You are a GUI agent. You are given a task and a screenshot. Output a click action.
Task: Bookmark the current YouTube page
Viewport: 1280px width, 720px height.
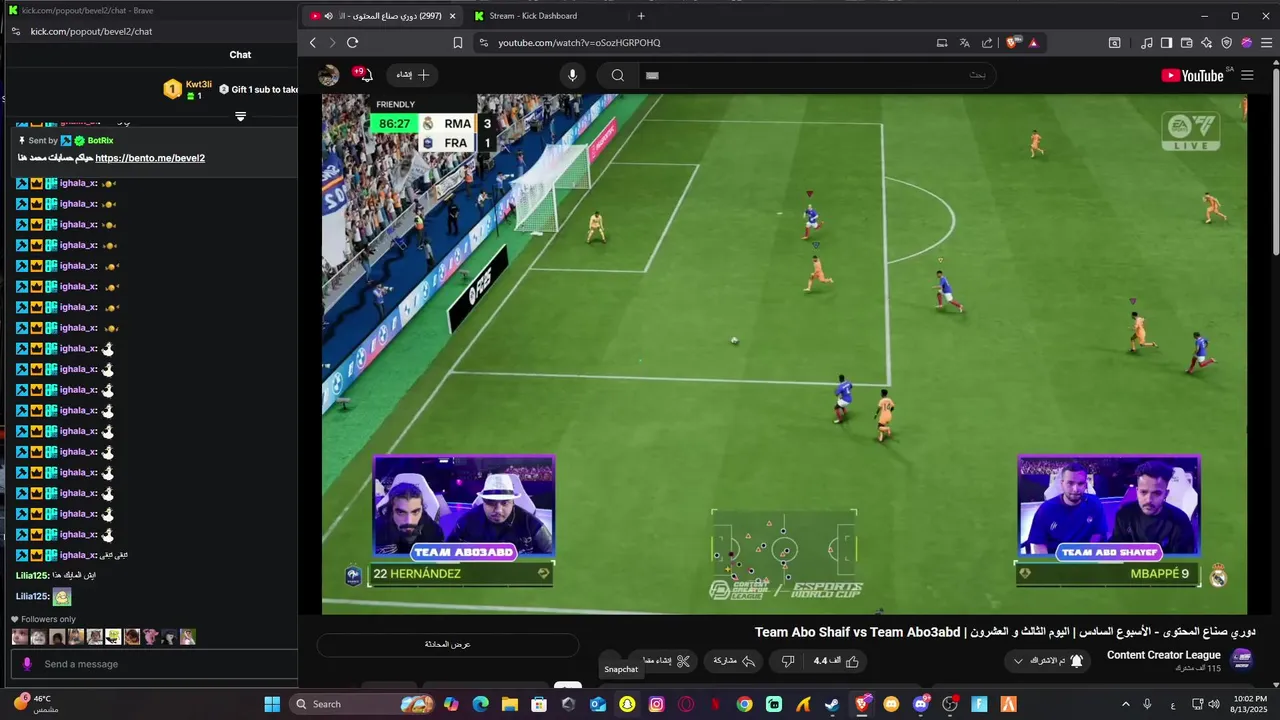click(x=458, y=43)
